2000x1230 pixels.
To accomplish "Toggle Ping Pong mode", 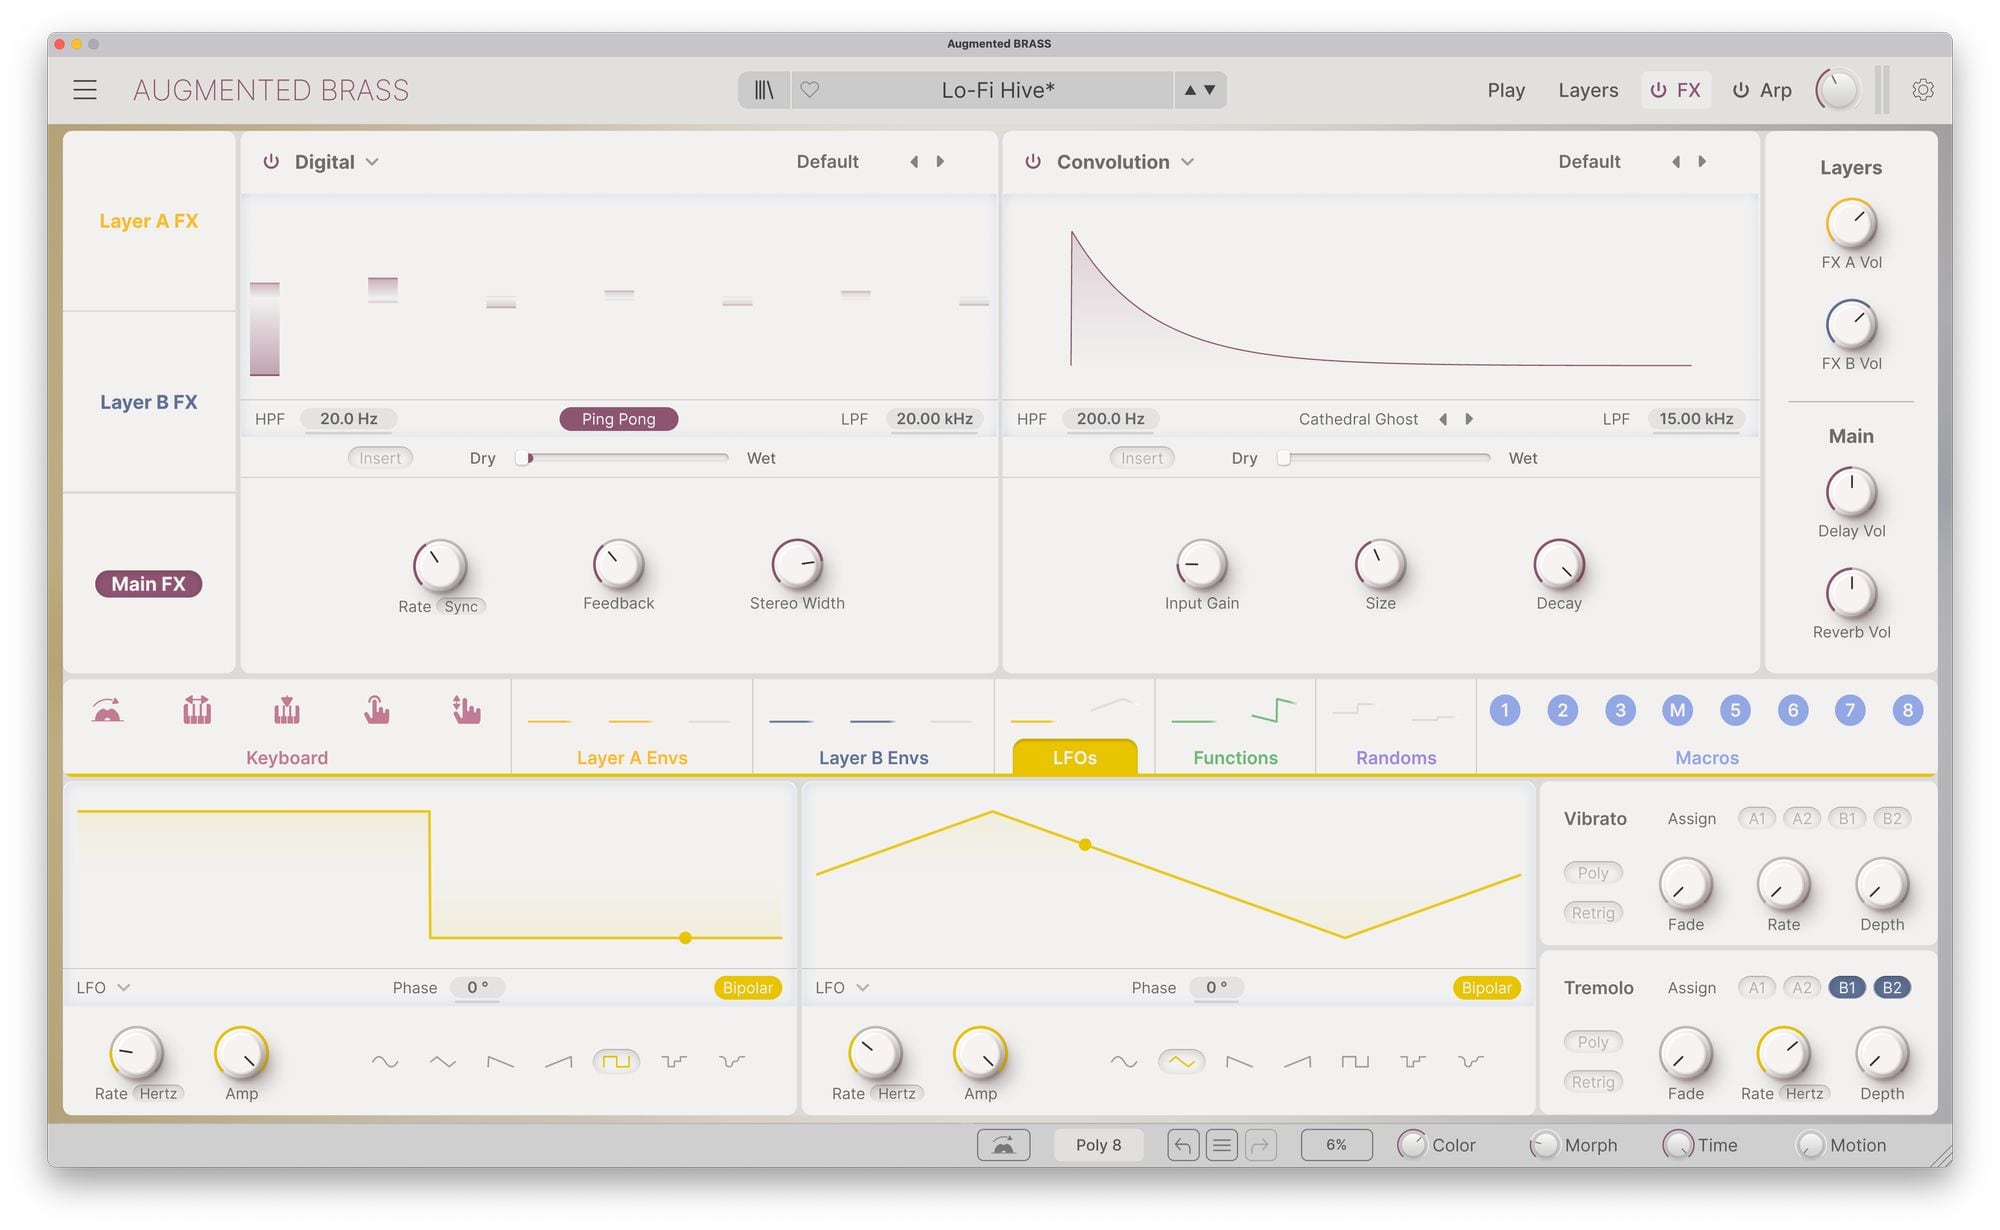I will 618,419.
